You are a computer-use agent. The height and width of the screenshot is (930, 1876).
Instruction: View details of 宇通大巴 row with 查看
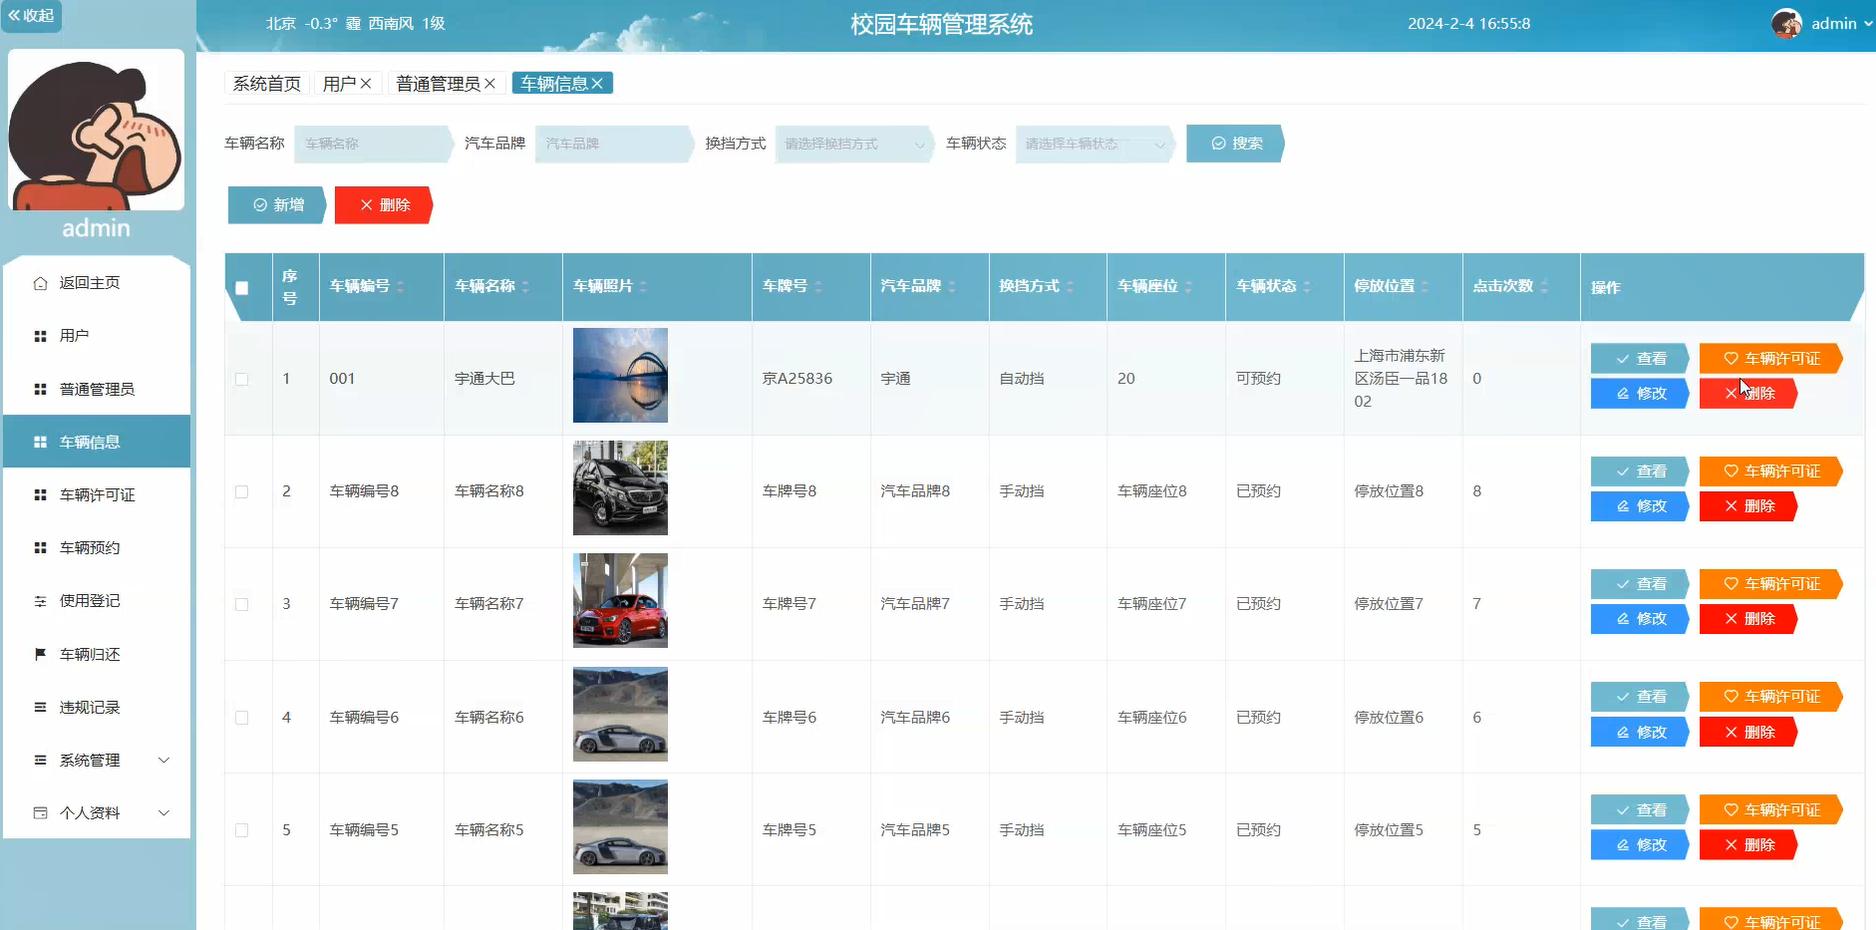pos(1640,358)
